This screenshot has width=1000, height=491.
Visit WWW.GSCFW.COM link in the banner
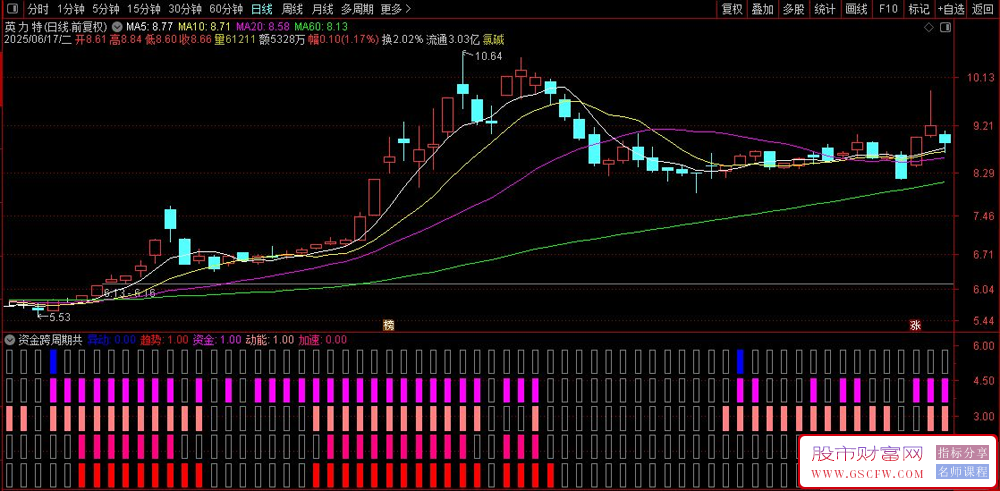(867, 474)
